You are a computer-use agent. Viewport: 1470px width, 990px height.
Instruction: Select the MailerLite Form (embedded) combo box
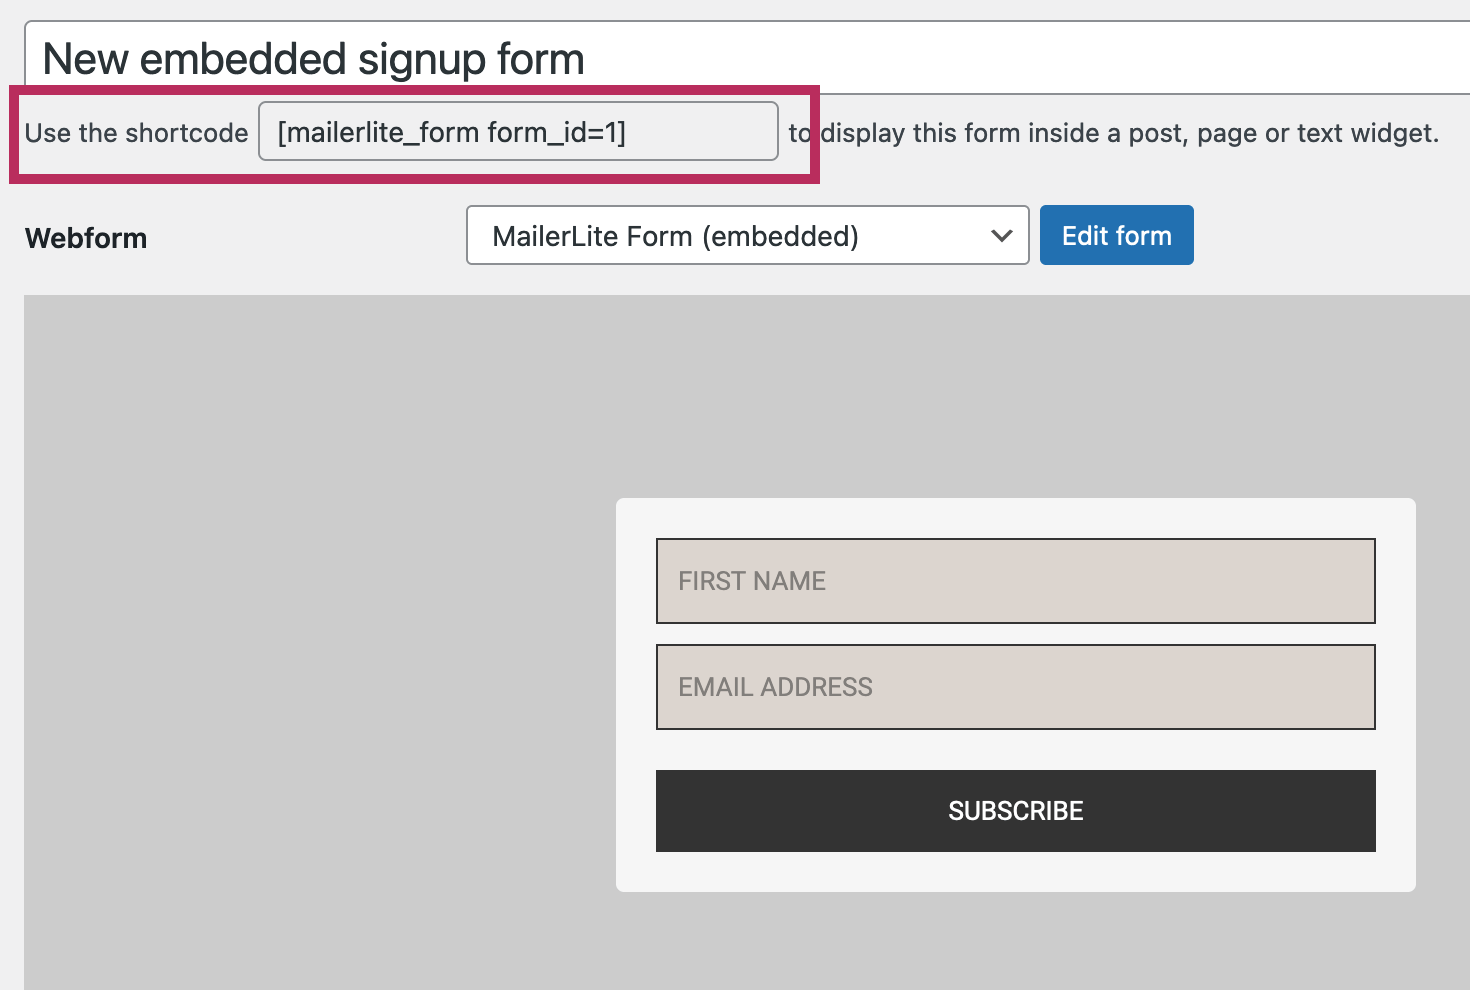pos(747,236)
